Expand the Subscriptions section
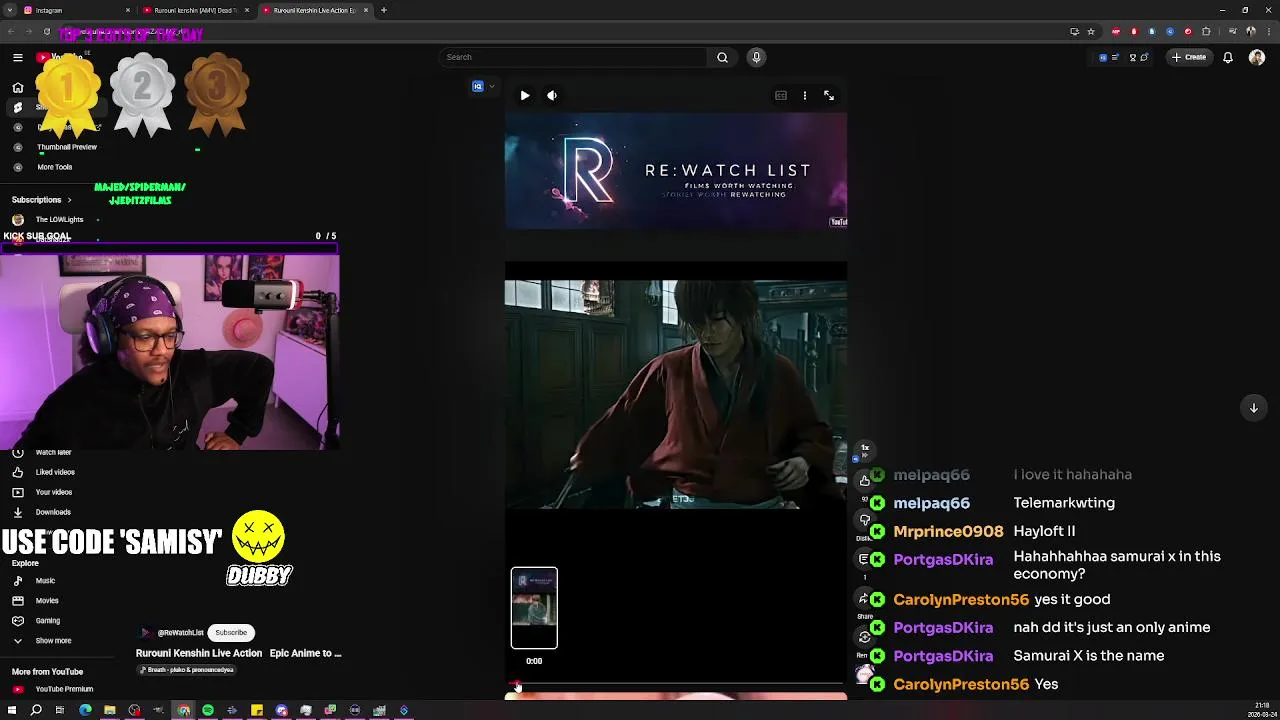The image size is (1280, 720). click(x=42, y=200)
